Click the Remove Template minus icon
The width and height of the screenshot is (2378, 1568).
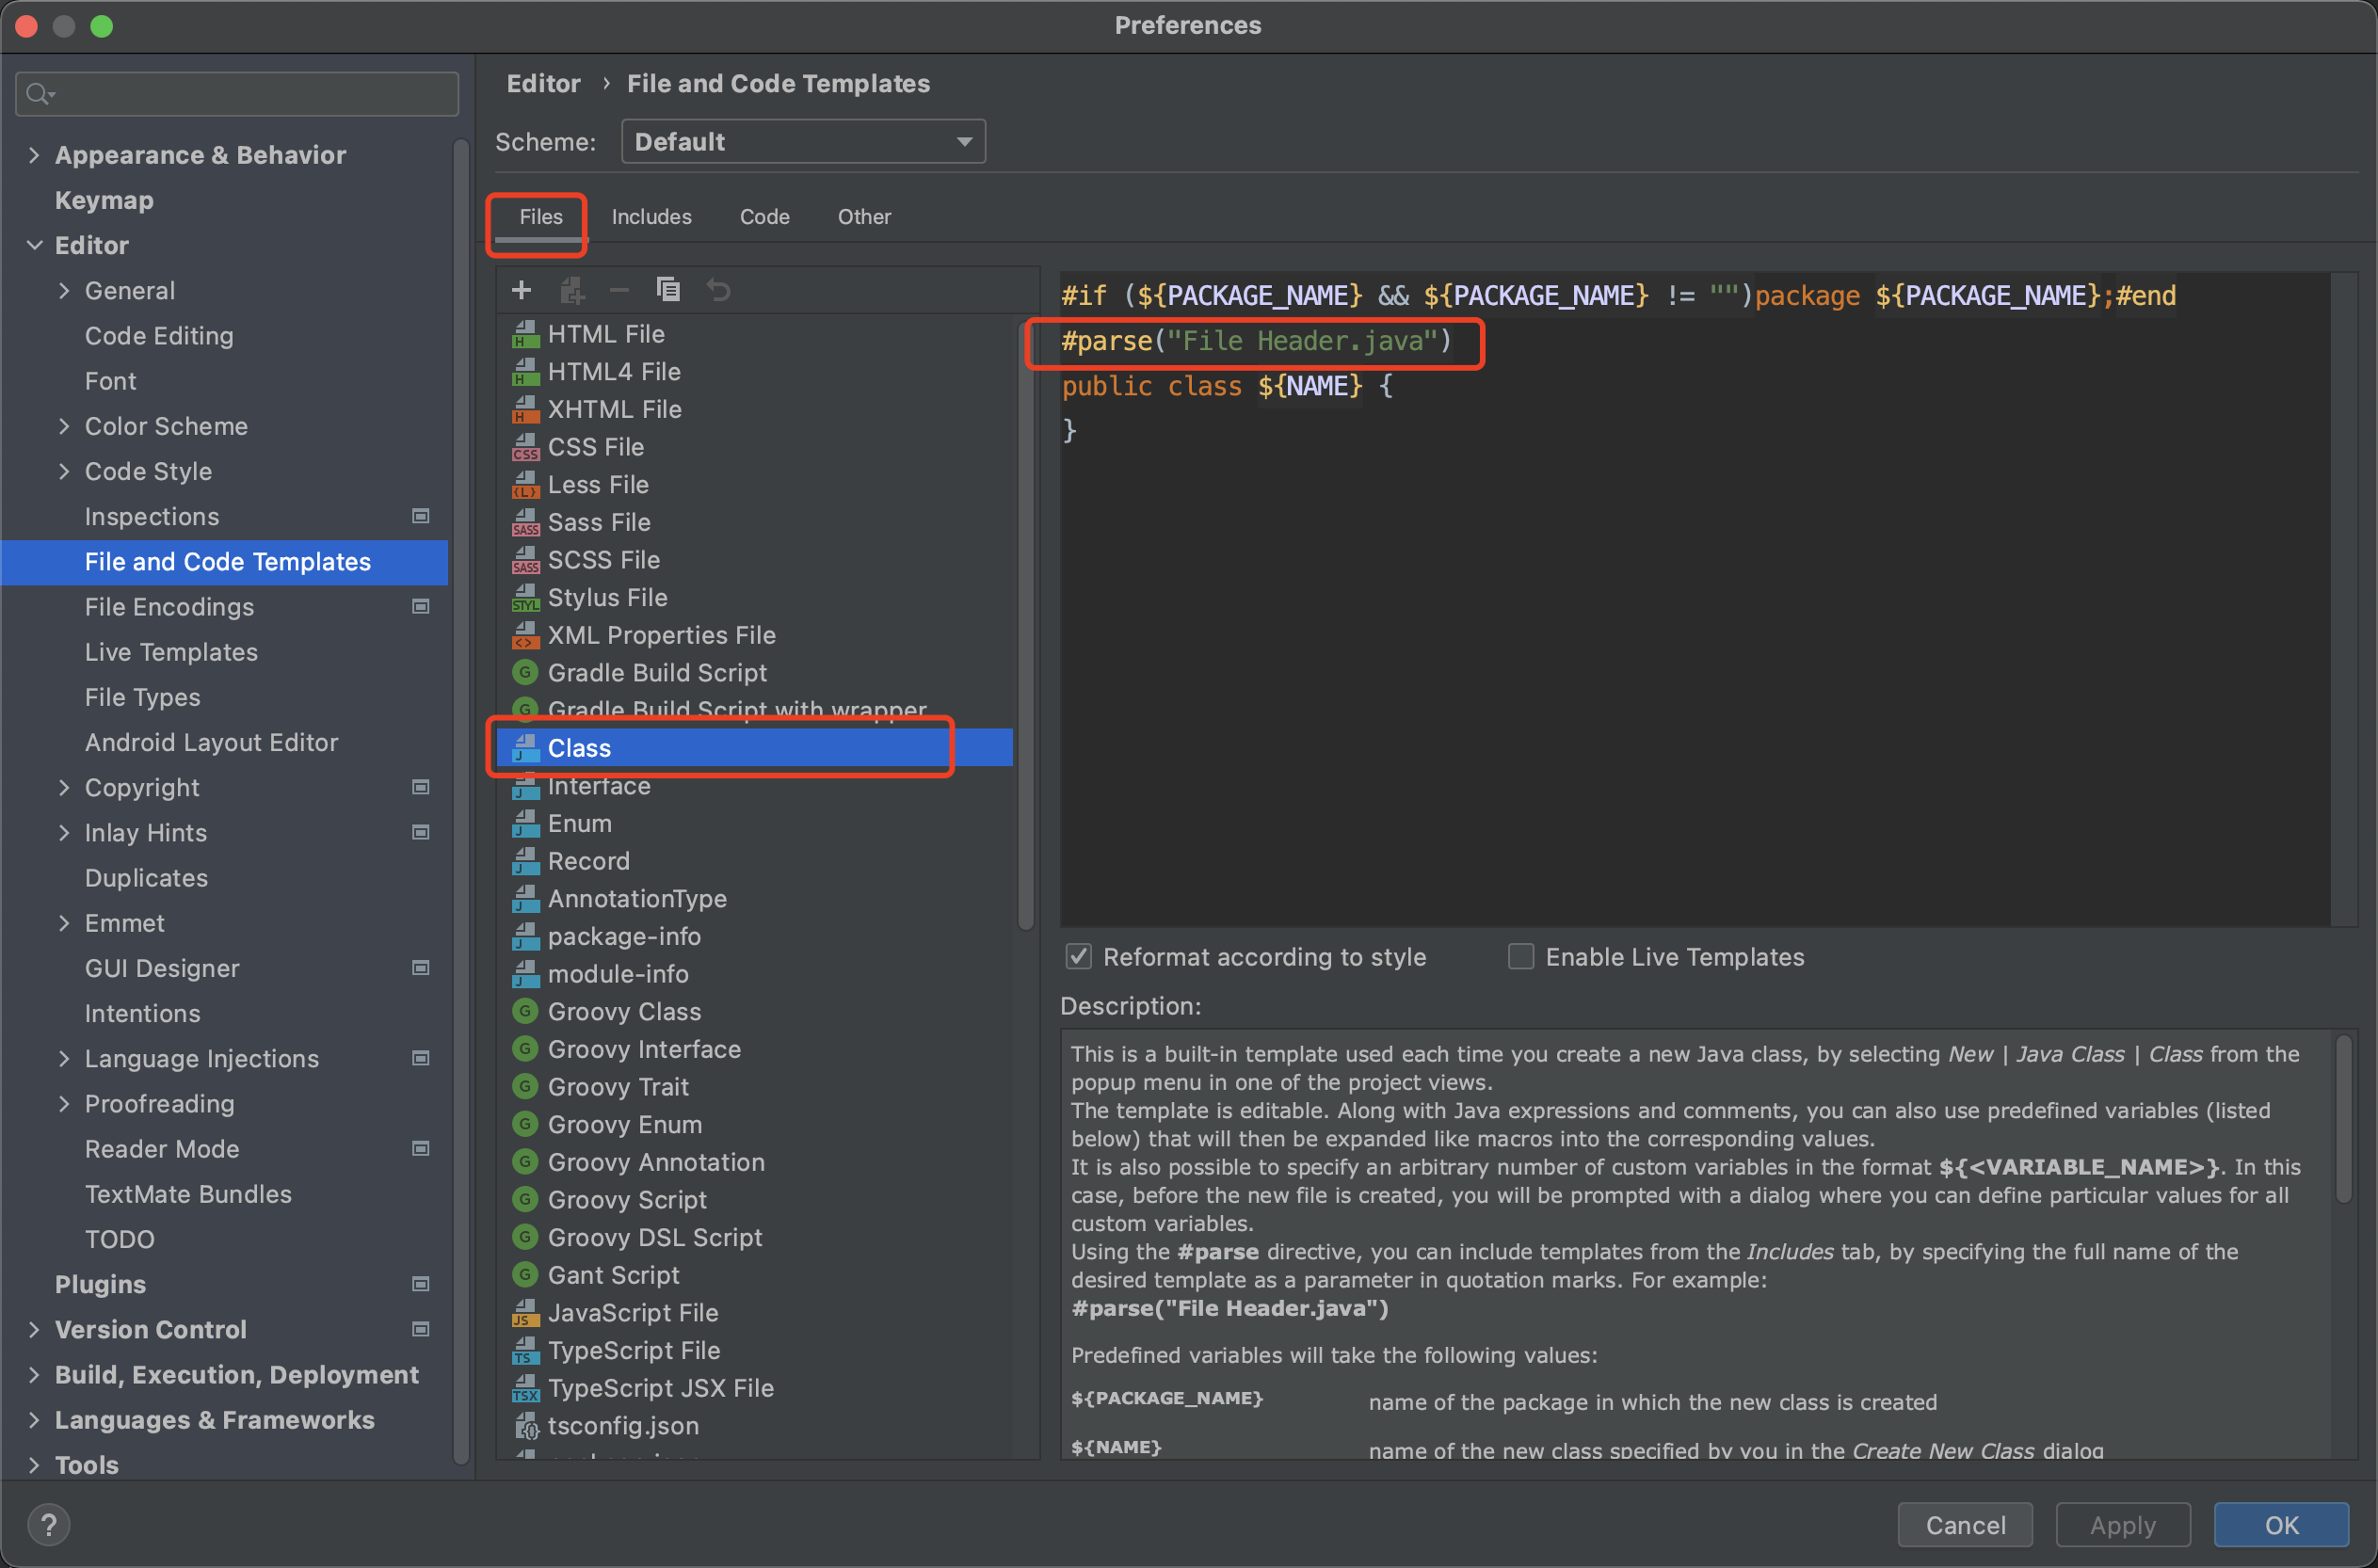pos(619,290)
